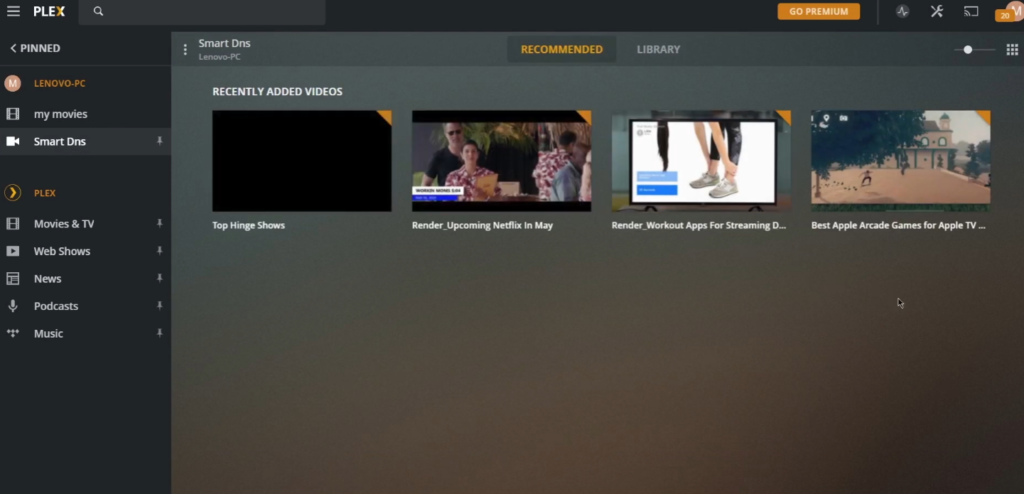This screenshot has width=1024, height=494.
Task: Toggle the pin for Movies & TV
Action: click(159, 223)
